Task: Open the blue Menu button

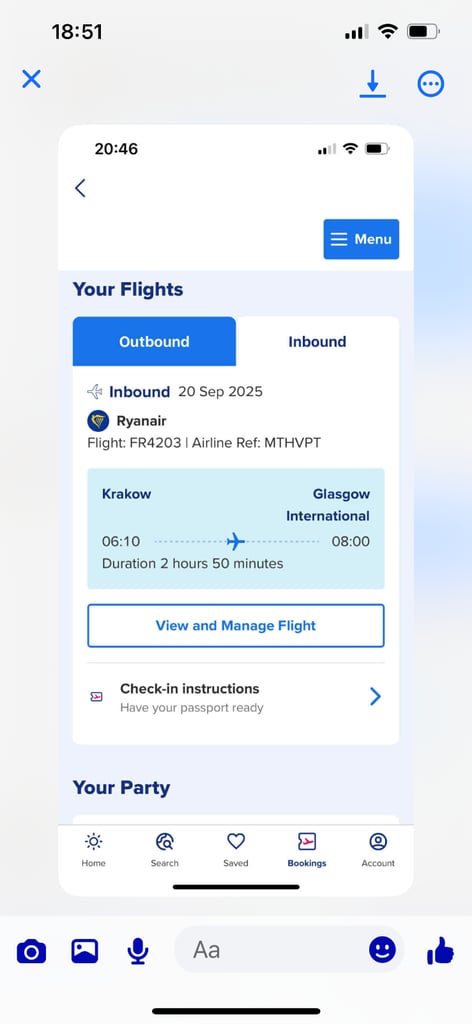Action: [361, 239]
